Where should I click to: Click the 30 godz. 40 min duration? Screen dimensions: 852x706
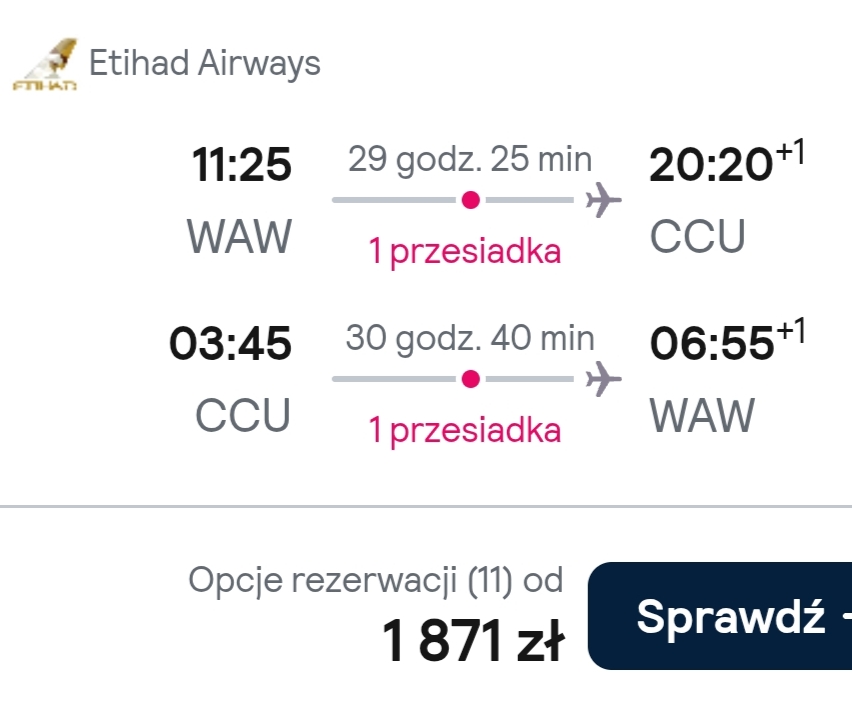tap(470, 338)
